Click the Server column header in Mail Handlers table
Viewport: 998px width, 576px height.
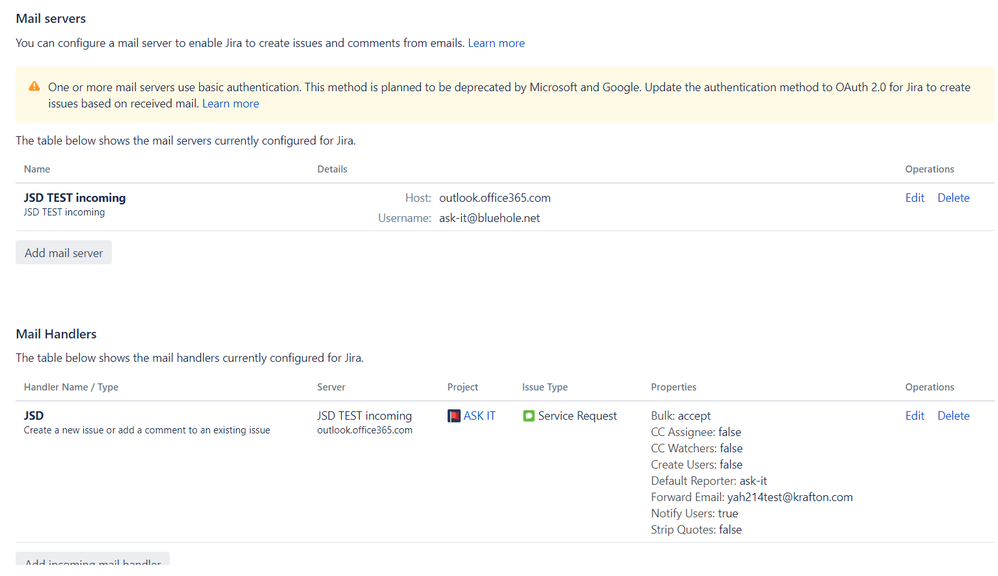pos(331,387)
